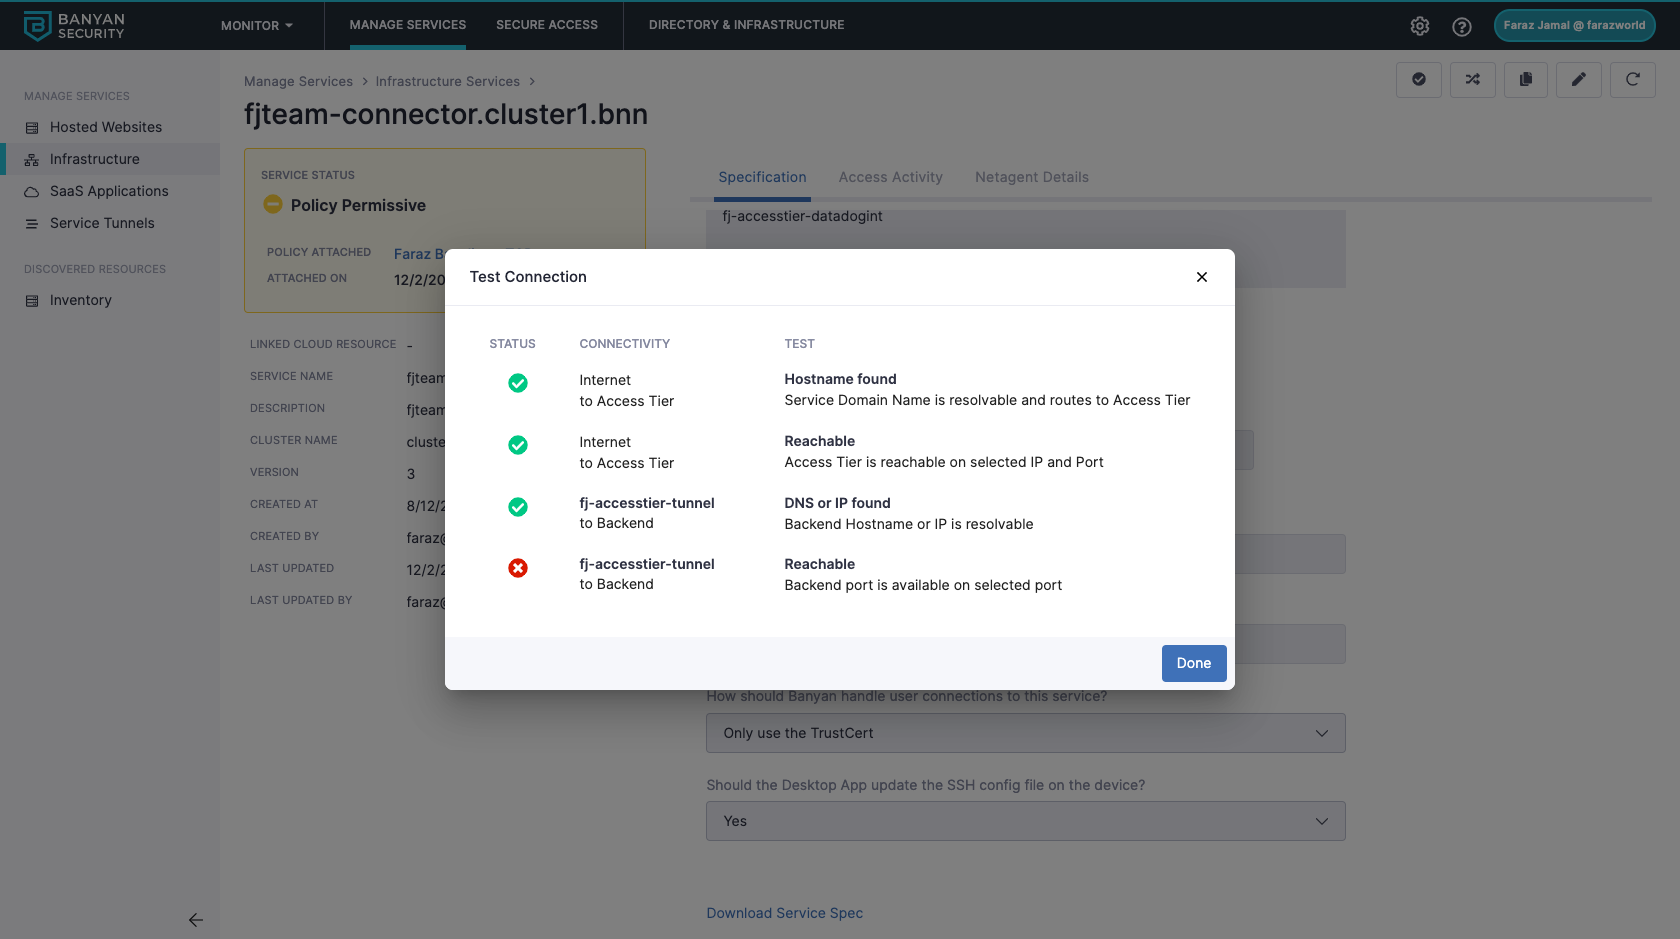The image size is (1680, 939).
Task: Switch to the Access Activity tab
Action: 890,177
